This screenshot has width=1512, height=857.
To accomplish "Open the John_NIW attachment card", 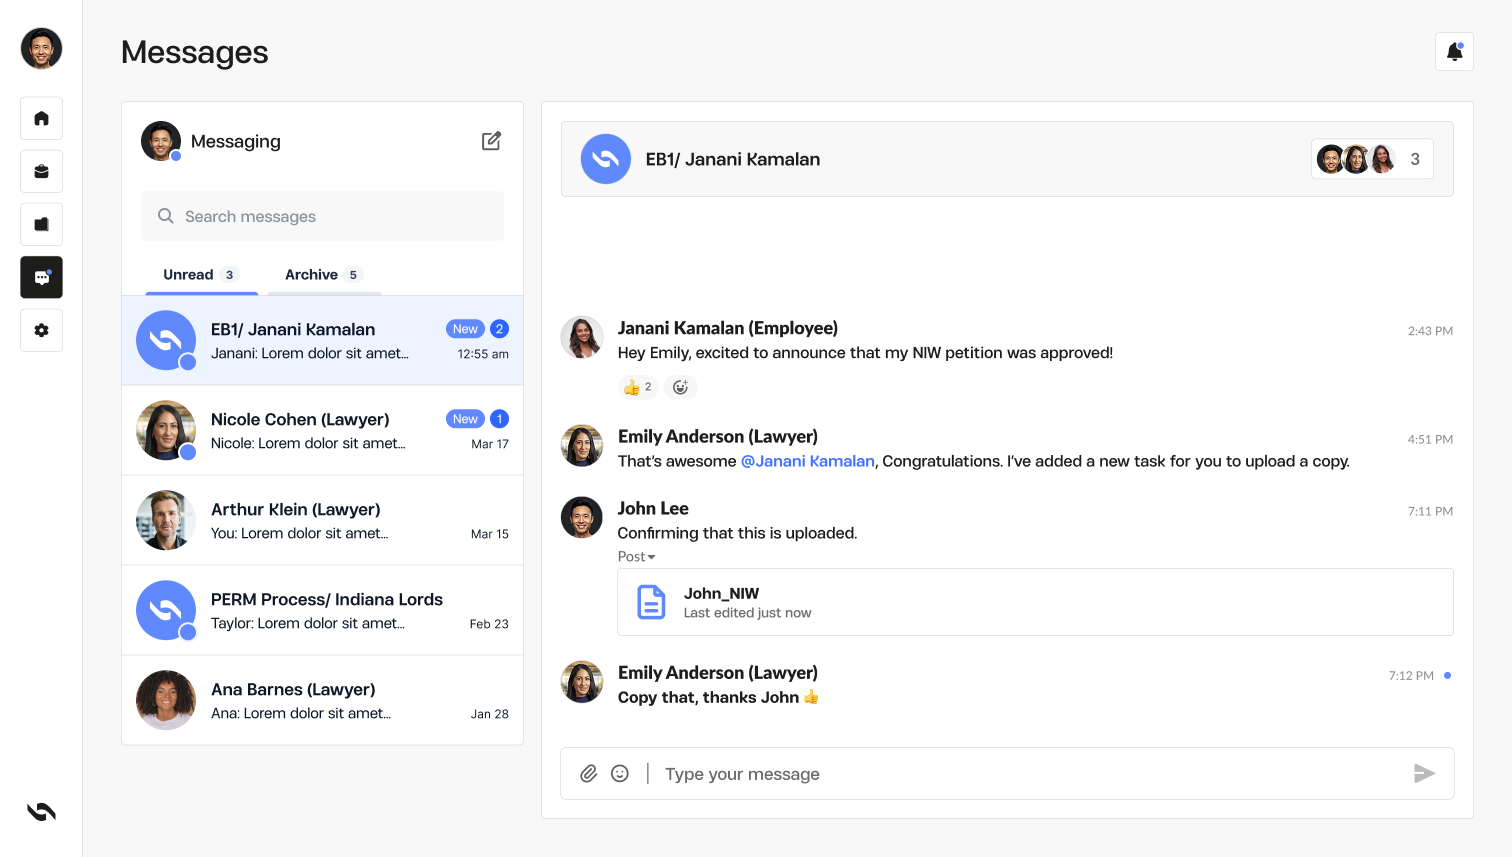I will (1035, 602).
